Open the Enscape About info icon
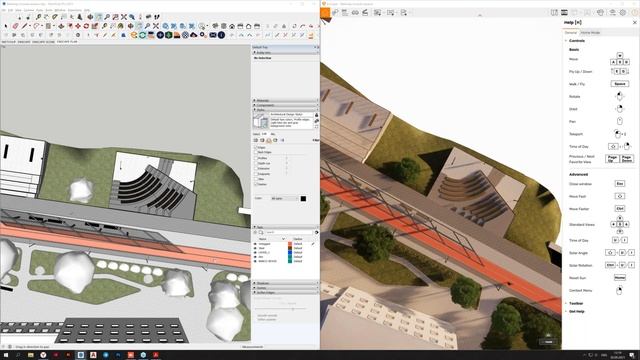This screenshot has height=360, width=640. [221, 35]
